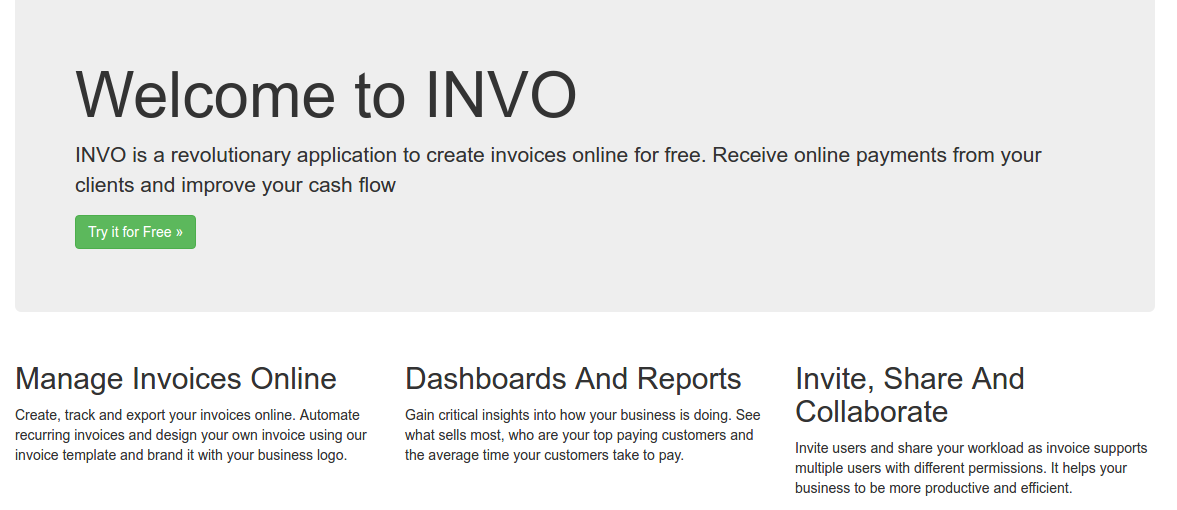Image resolution: width=1177 pixels, height=510 pixels.
Task: Click the word "Reports" in the Dashboards heading
Action: (x=689, y=379)
